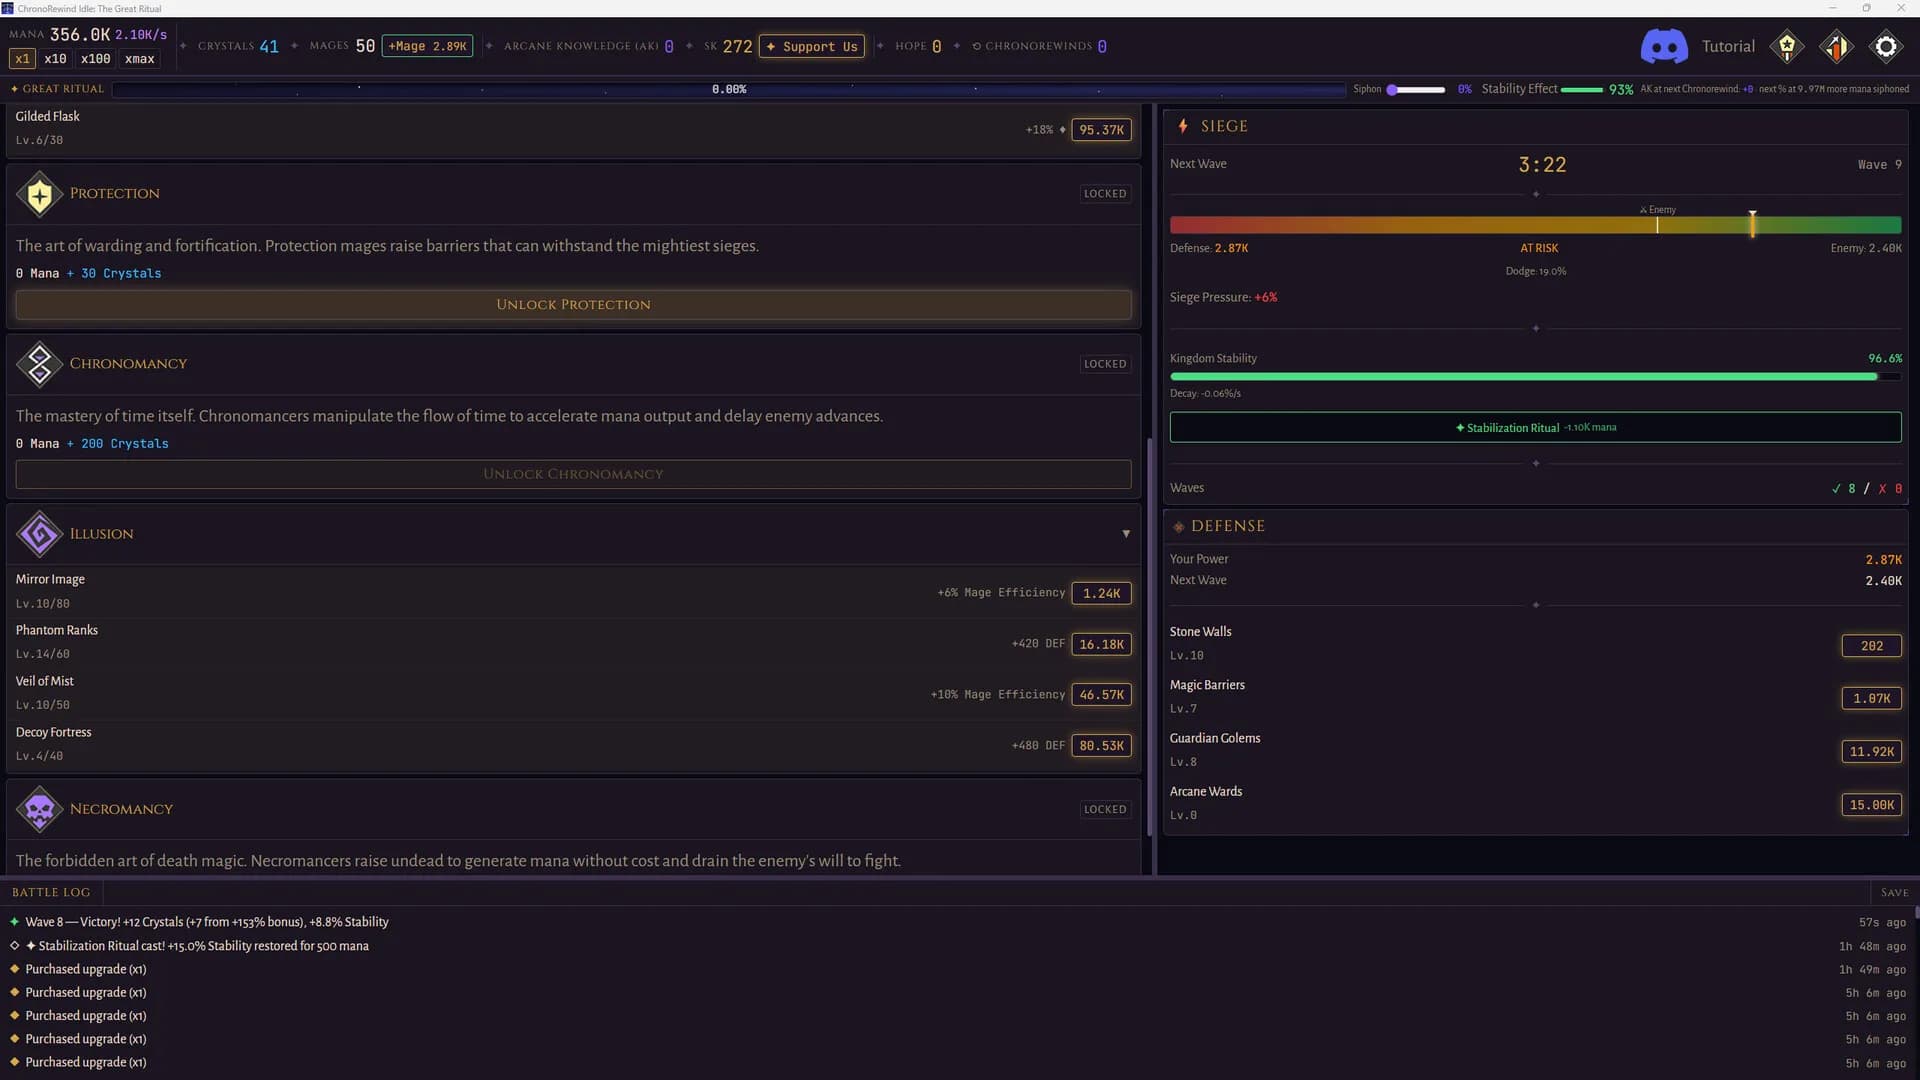Screen dimensions: 1920x1080
Task: Click the Protection LOCKED badge
Action: 1104,194
